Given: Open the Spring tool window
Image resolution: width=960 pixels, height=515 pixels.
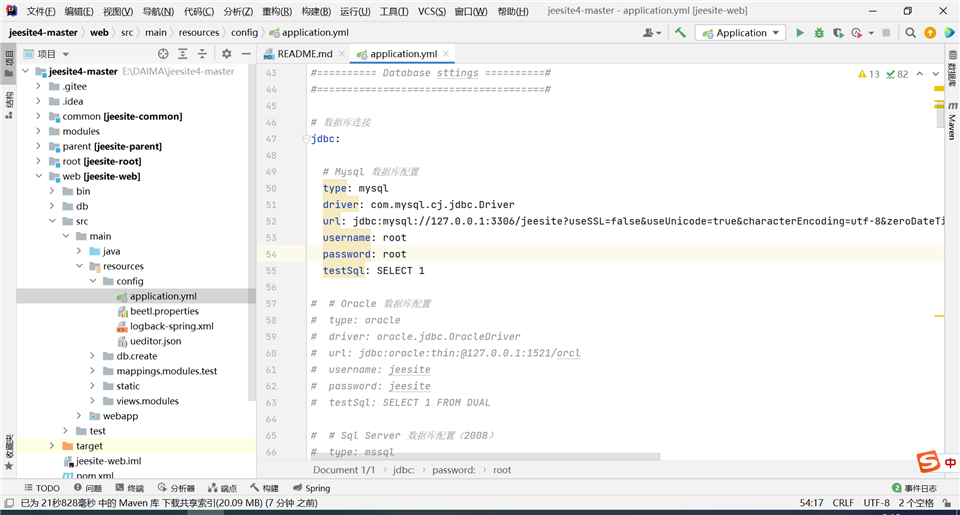Looking at the screenshot, I should 312,488.
